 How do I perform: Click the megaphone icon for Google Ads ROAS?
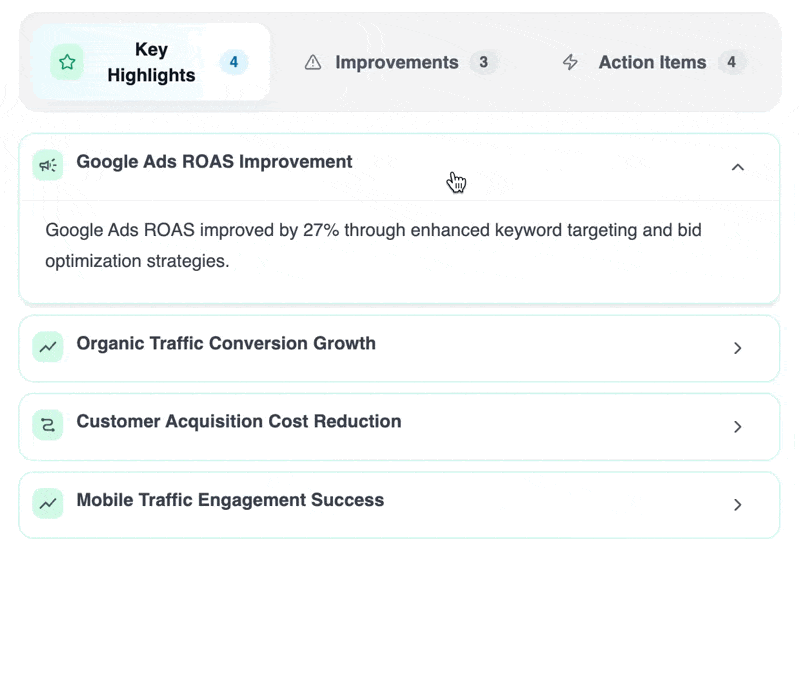coord(48,165)
